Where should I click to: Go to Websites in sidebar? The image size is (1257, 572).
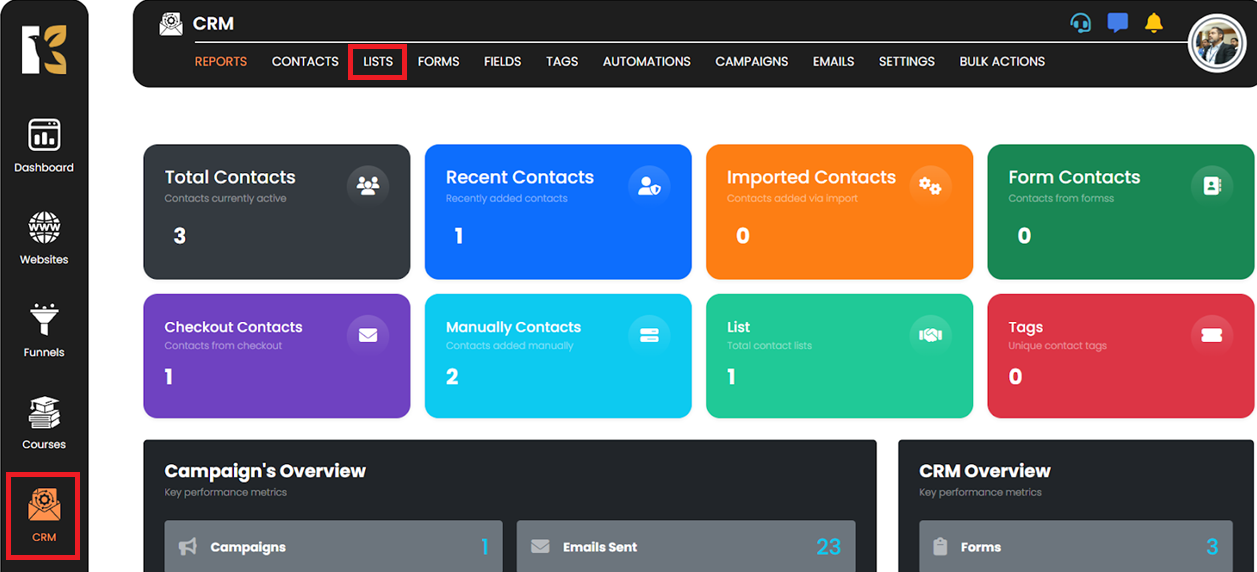click(x=44, y=238)
